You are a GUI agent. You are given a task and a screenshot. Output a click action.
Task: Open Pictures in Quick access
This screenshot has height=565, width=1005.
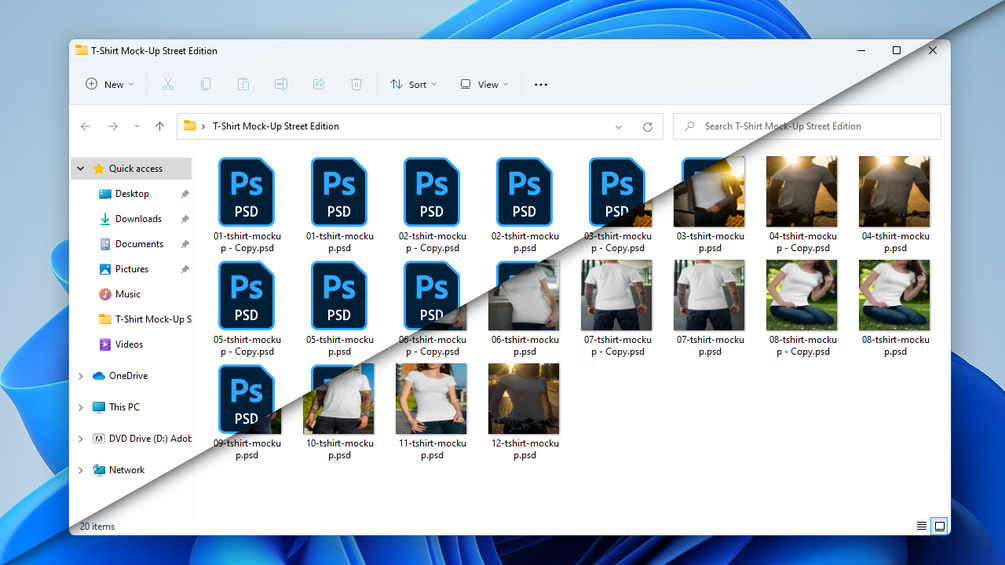[x=131, y=269]
